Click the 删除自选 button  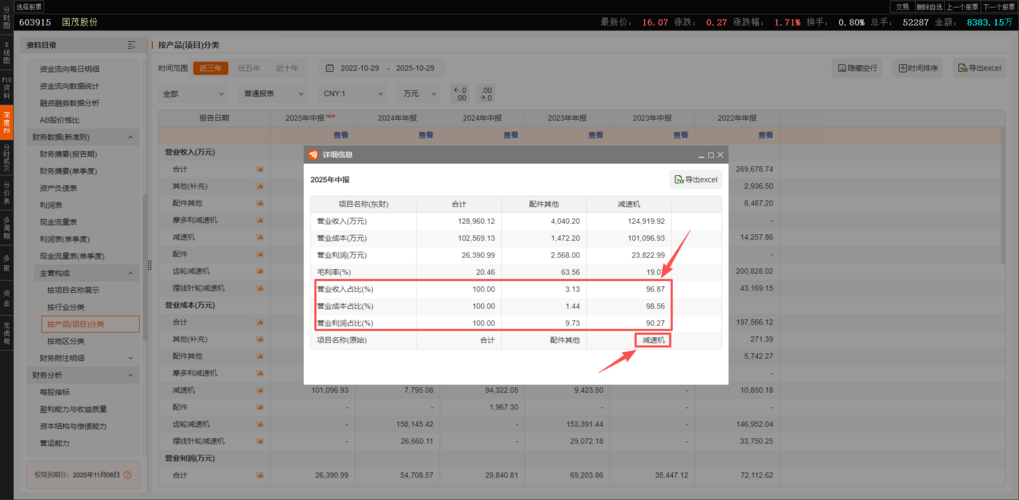coord(929,7)
